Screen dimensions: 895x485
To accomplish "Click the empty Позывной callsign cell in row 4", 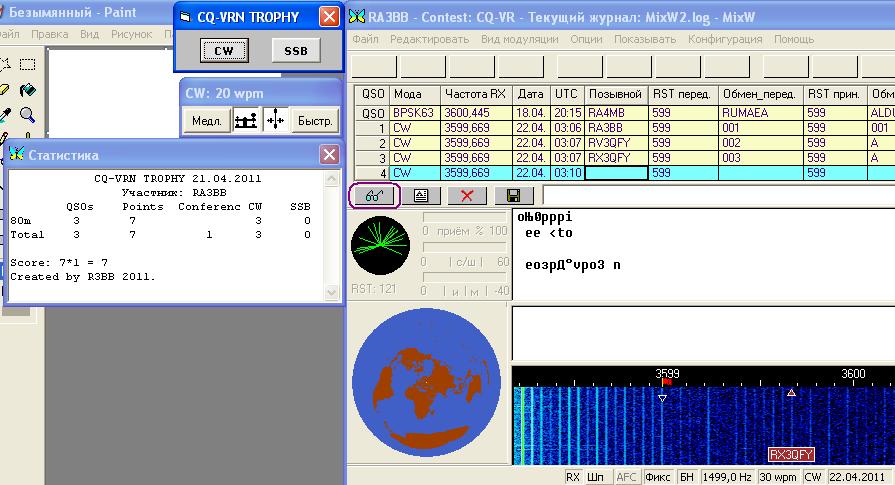I will pos(616,172).
